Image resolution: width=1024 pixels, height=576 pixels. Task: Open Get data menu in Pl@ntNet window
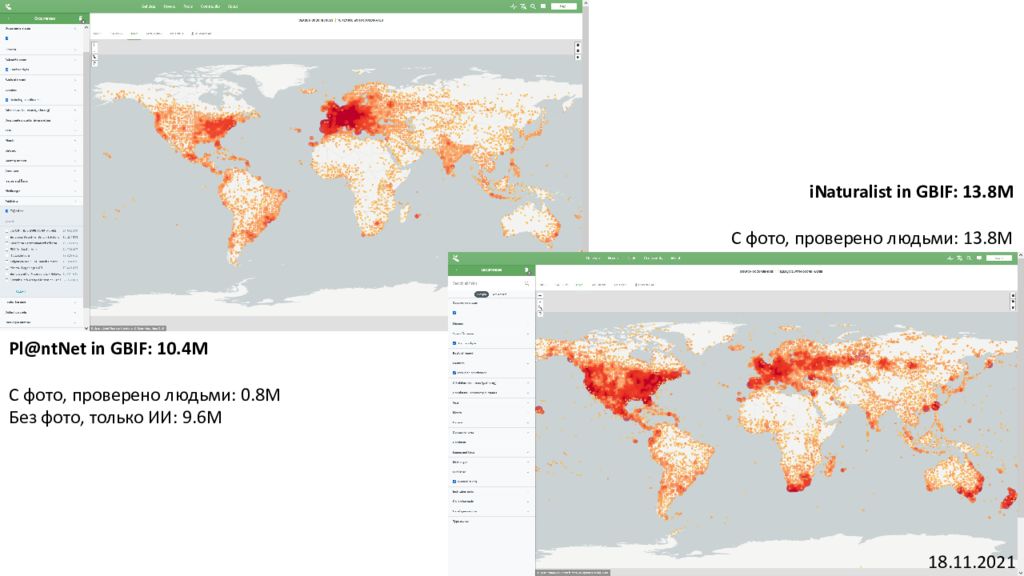pyautogui.click(x=148, y=7)
